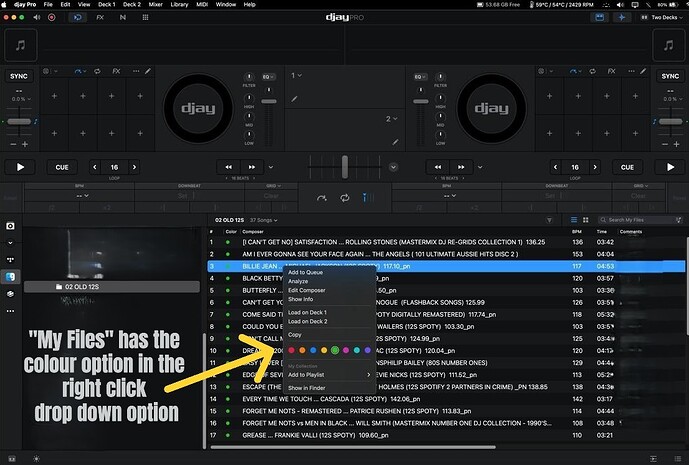Open My Files source in library sidebar
The height and width of the screenshot is (465, 689).
[x=10, y=276]
